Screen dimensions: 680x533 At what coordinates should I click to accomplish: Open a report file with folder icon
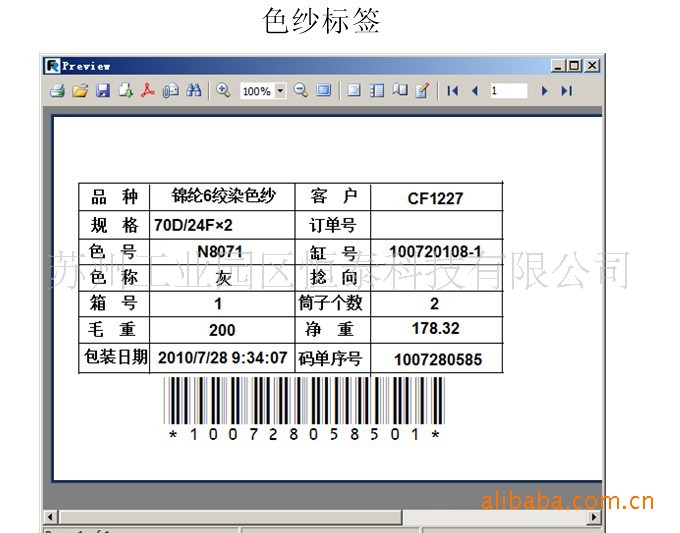click(79, 91)
